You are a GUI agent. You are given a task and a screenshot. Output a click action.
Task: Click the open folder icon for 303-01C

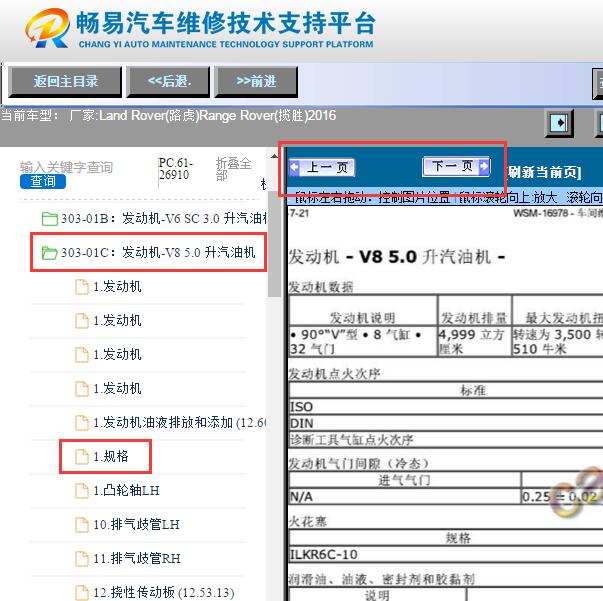coord(50,253)
